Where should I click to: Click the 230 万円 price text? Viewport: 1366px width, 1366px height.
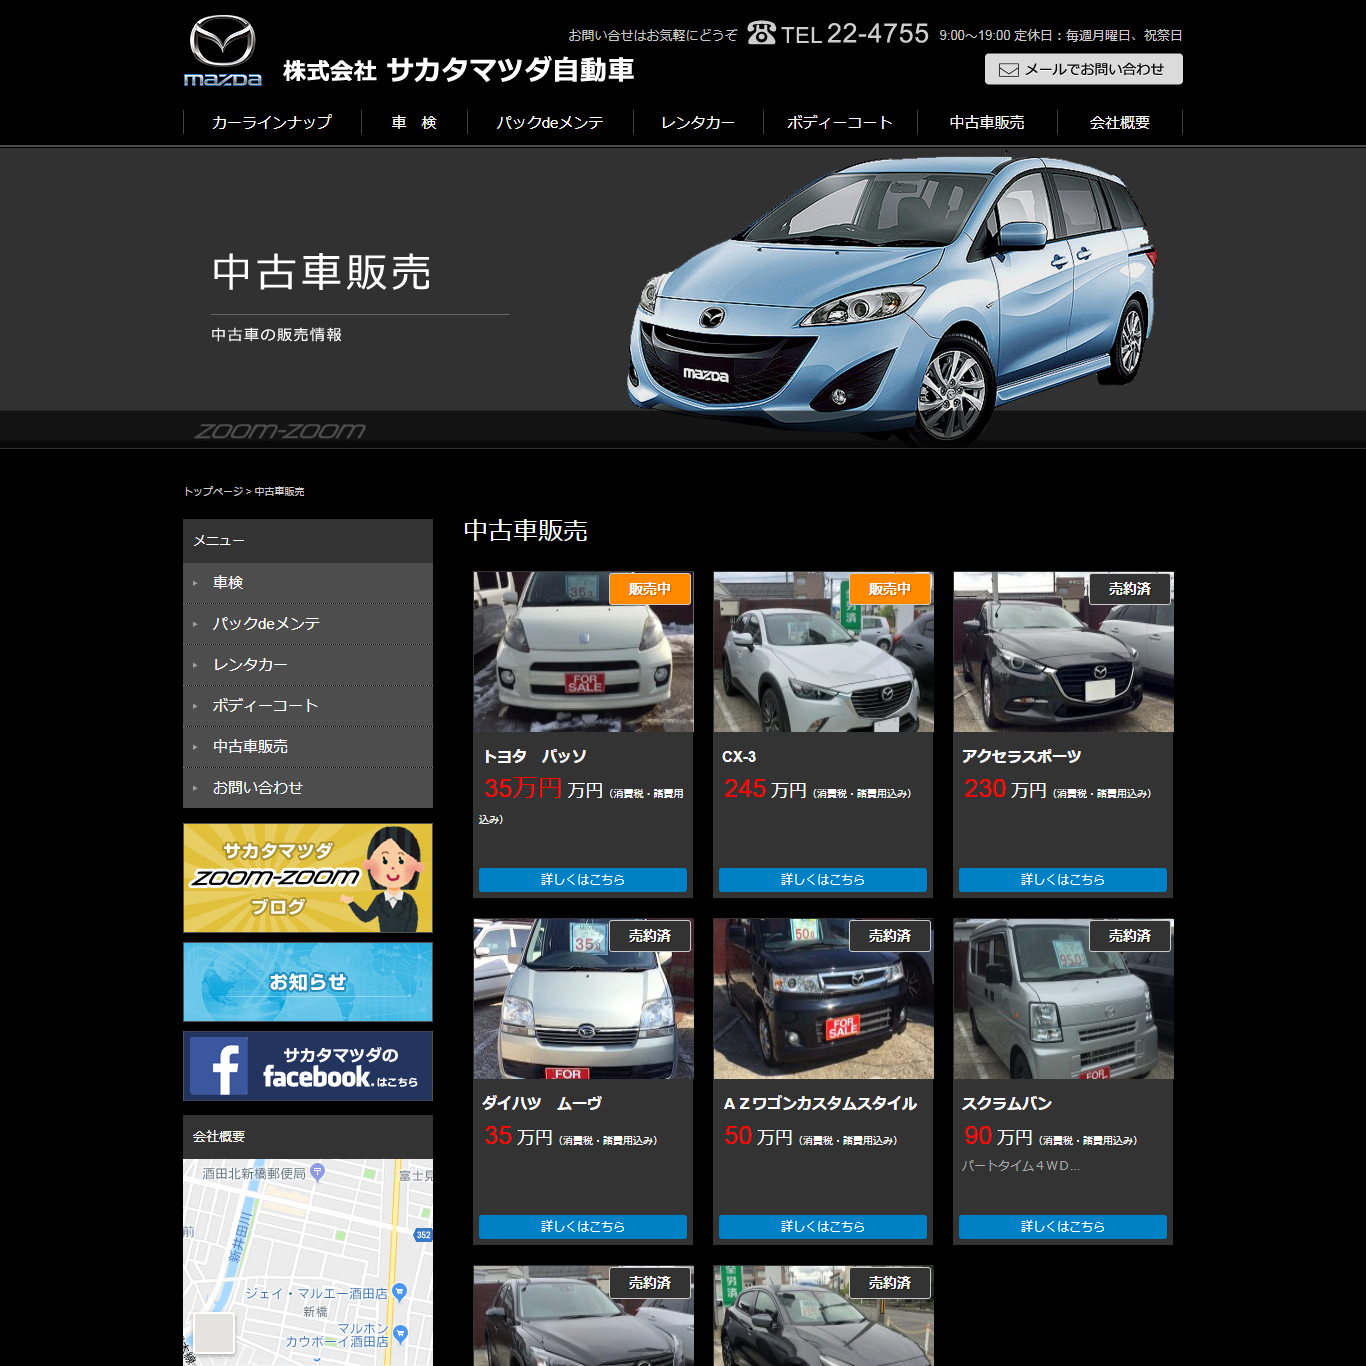pyautogui.click(x=1005, y=789)
